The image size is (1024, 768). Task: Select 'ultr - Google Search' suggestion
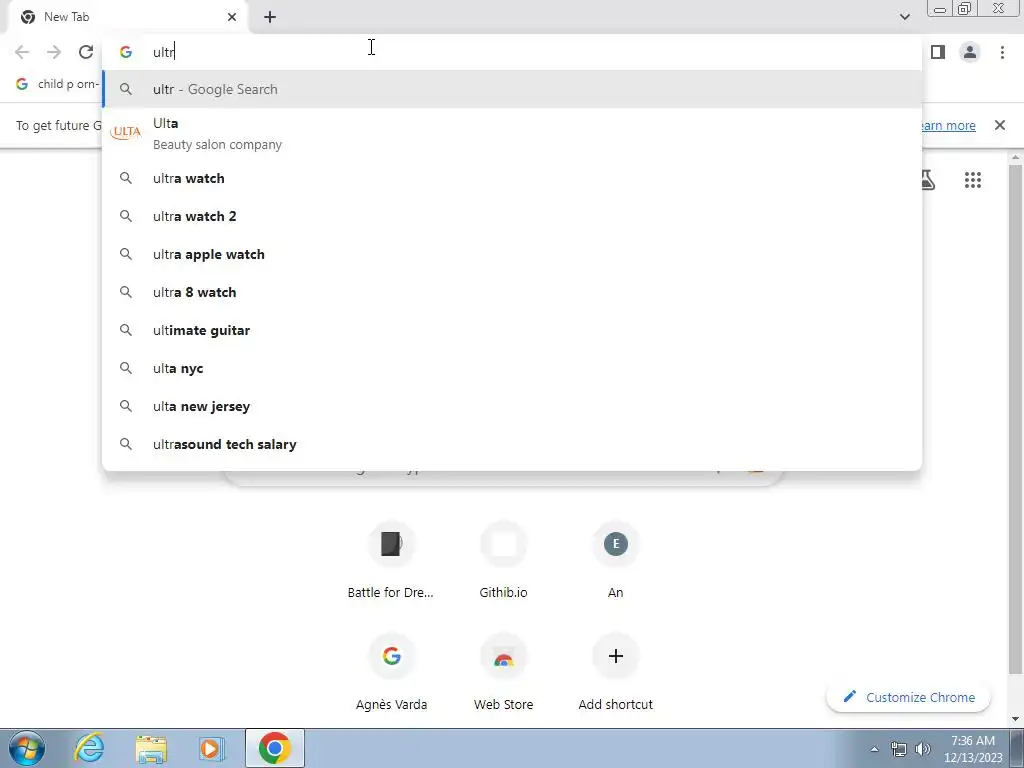(x=512, y=89)
